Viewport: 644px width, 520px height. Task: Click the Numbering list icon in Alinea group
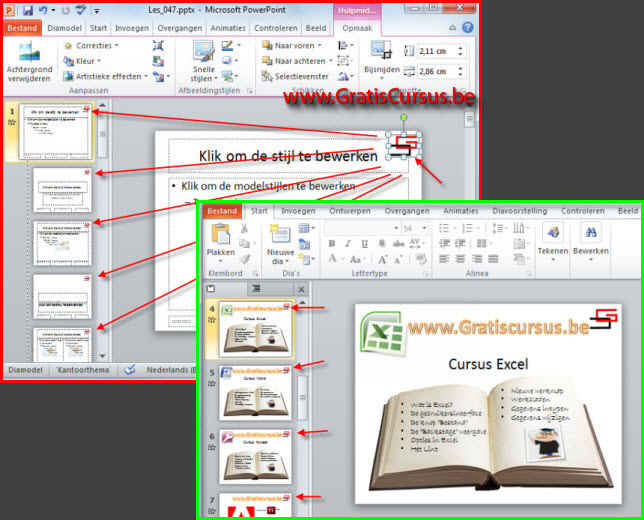467,228
